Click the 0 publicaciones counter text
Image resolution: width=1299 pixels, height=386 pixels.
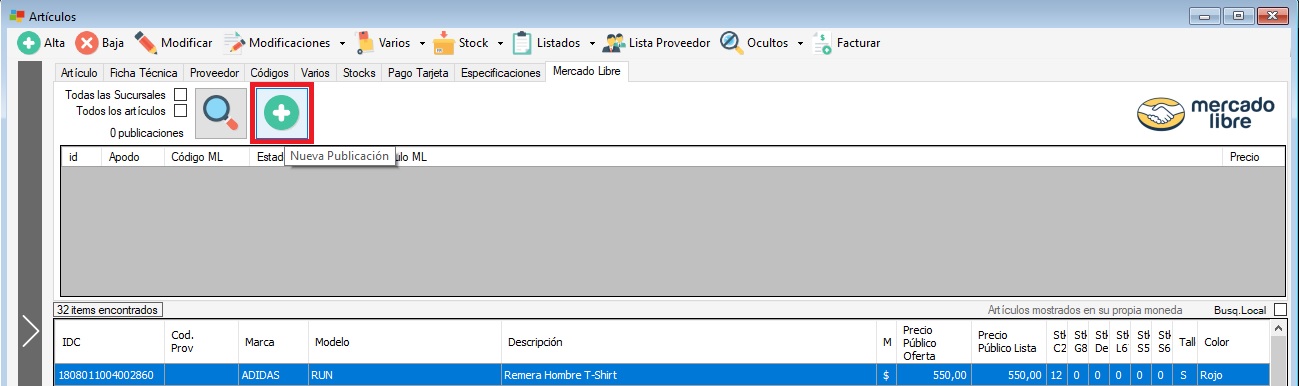147,132
